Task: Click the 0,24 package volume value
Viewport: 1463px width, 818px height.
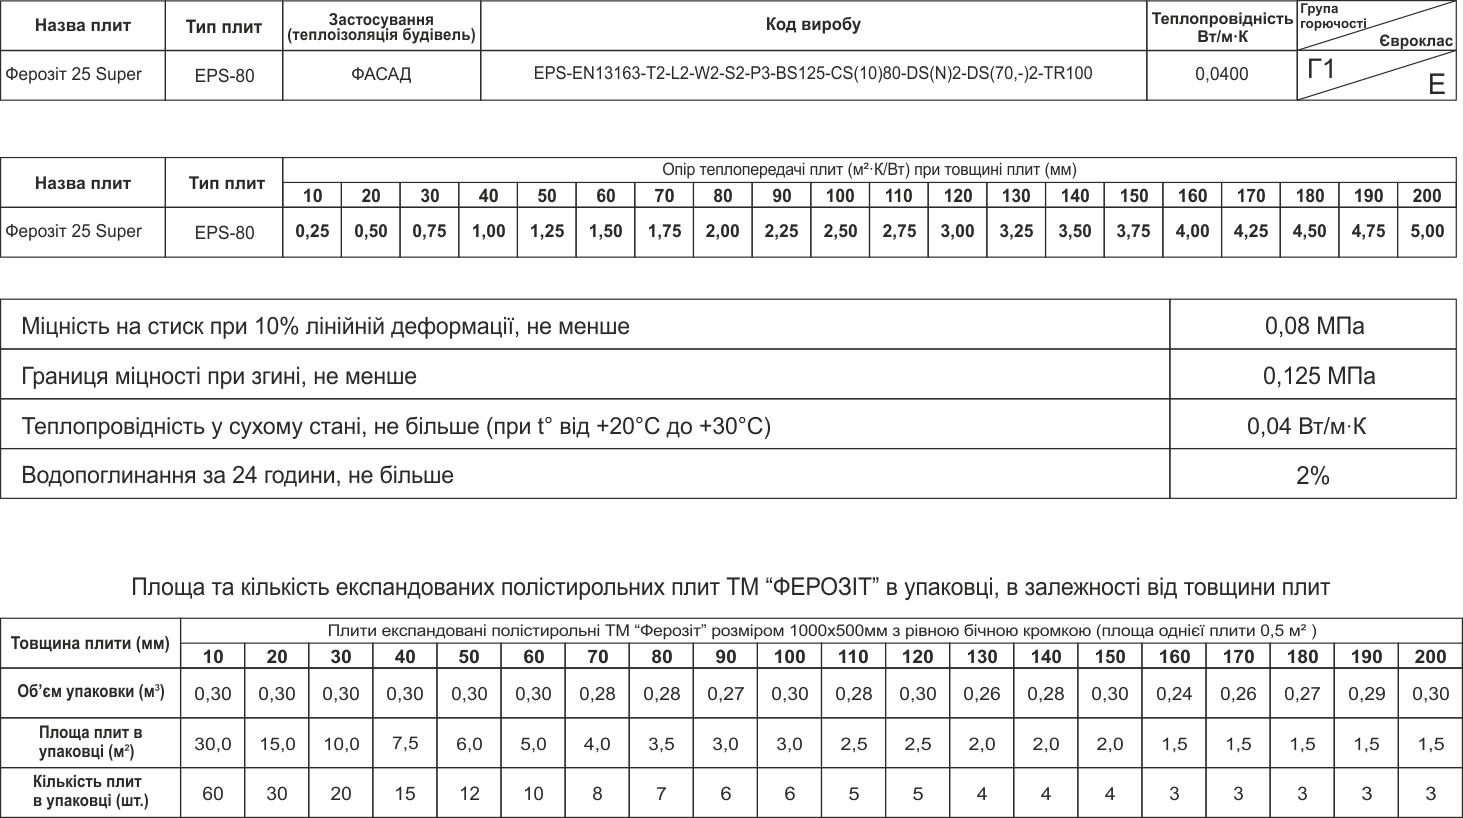Action: tap(1174, 694)
